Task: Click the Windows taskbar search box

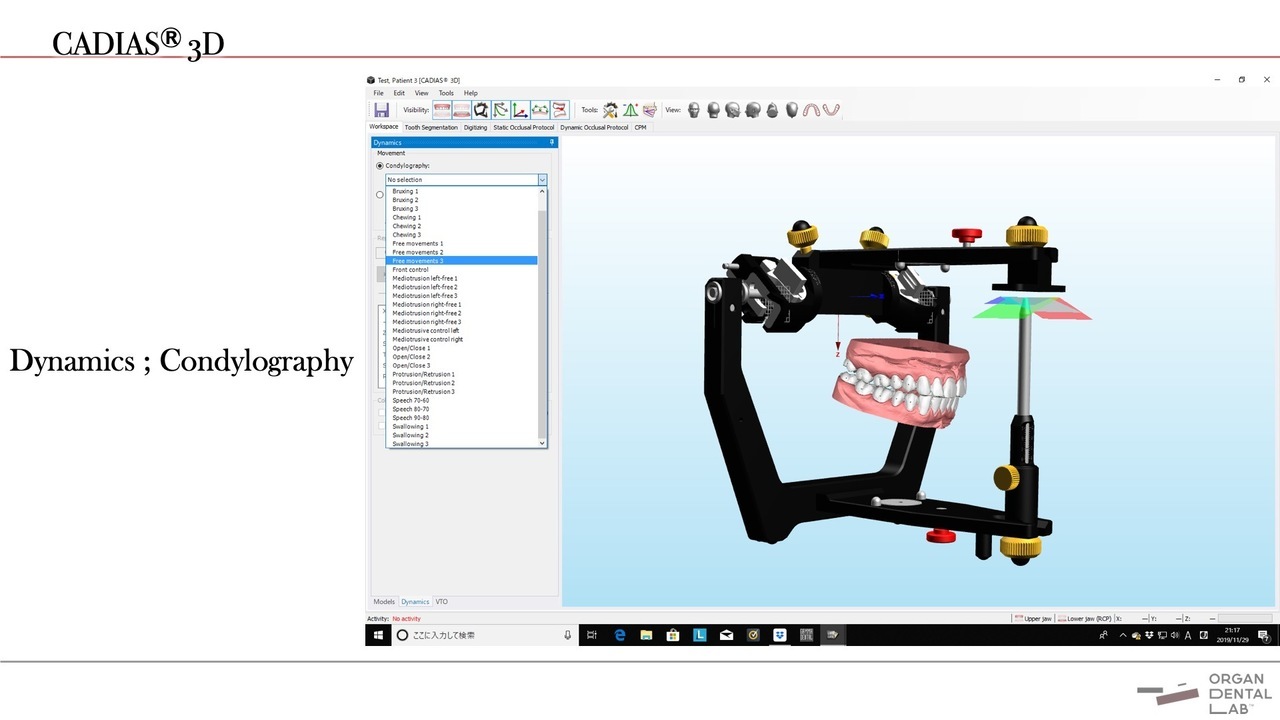Action: pos(485,635)
